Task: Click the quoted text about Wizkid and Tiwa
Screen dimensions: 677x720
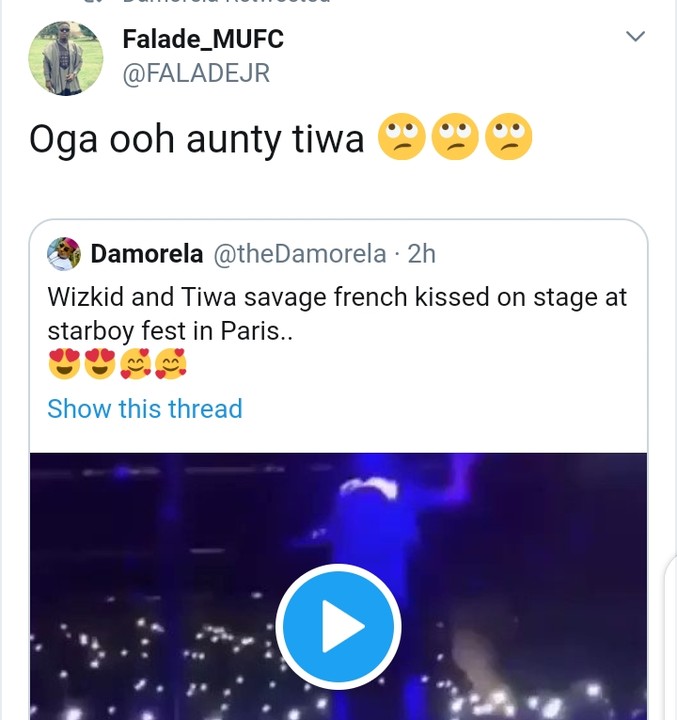Action: [x=337, y=314]
